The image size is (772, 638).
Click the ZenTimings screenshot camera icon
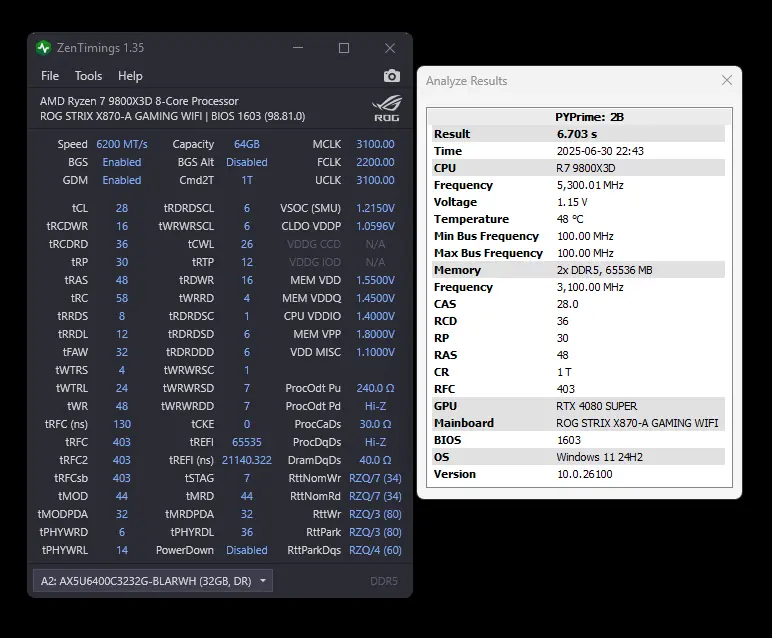[392, 76]
